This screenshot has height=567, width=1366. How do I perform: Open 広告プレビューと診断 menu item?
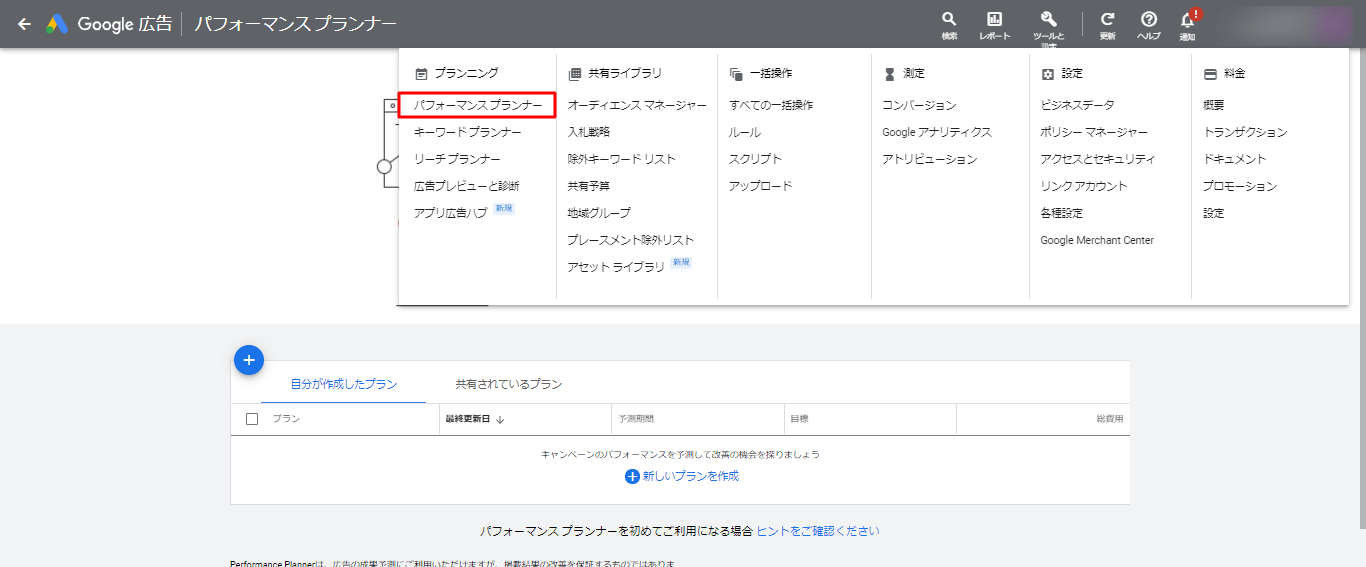(x=467, y=186)
